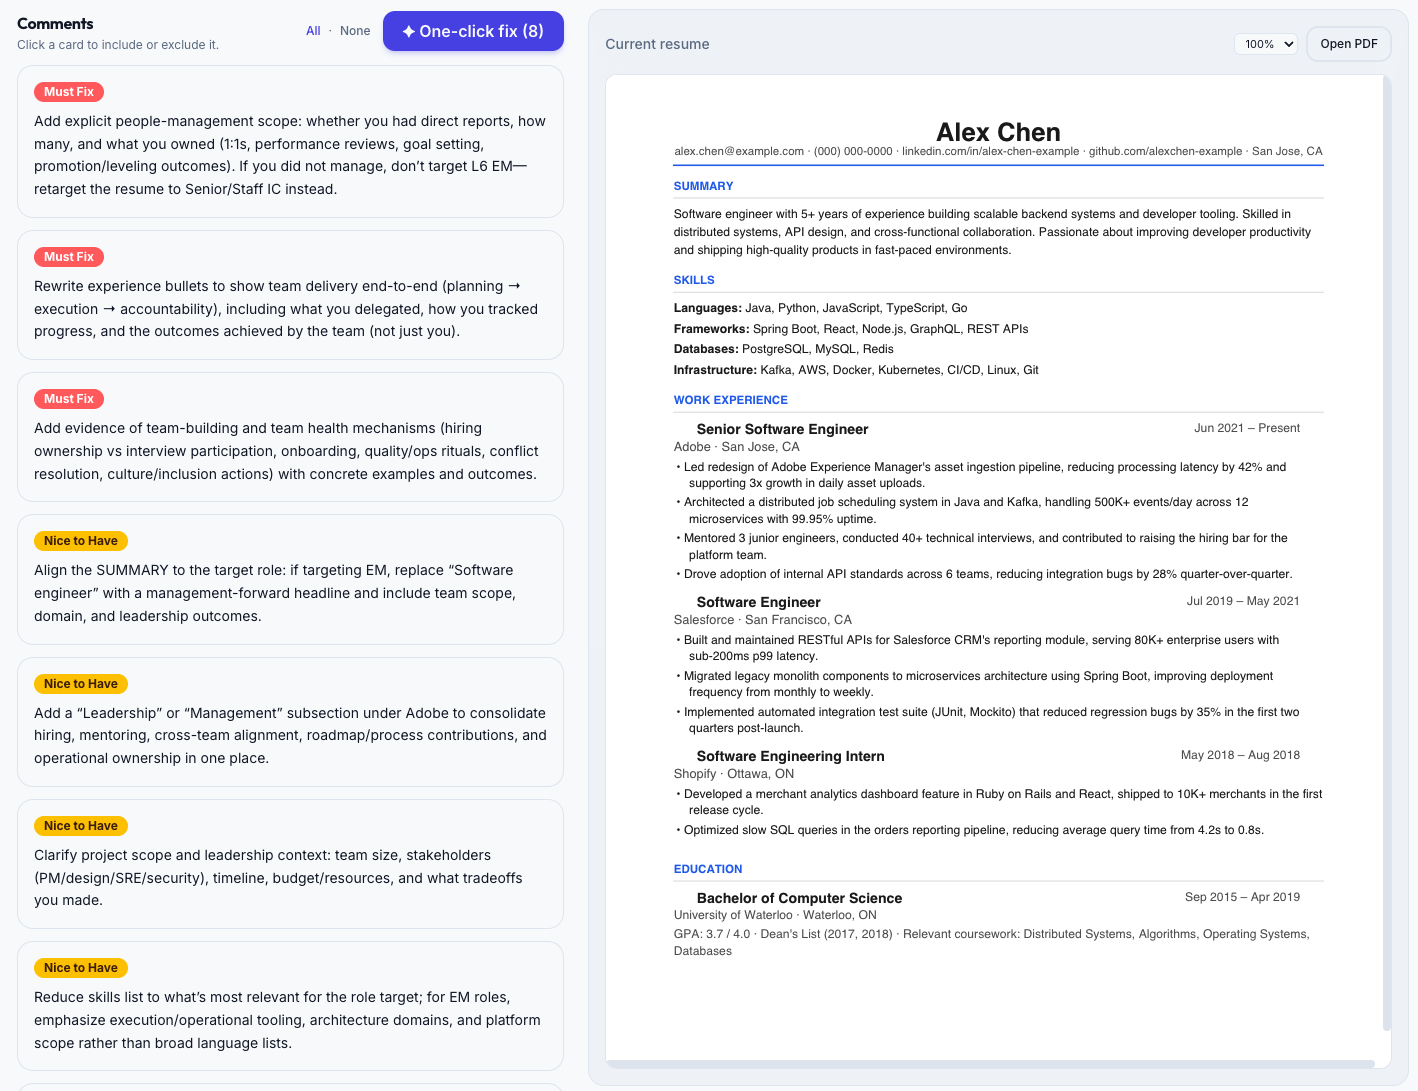The image size is (1418, 1091).
Task: Toggle the card about rewriting experience bullets
Action: (290, 294)
